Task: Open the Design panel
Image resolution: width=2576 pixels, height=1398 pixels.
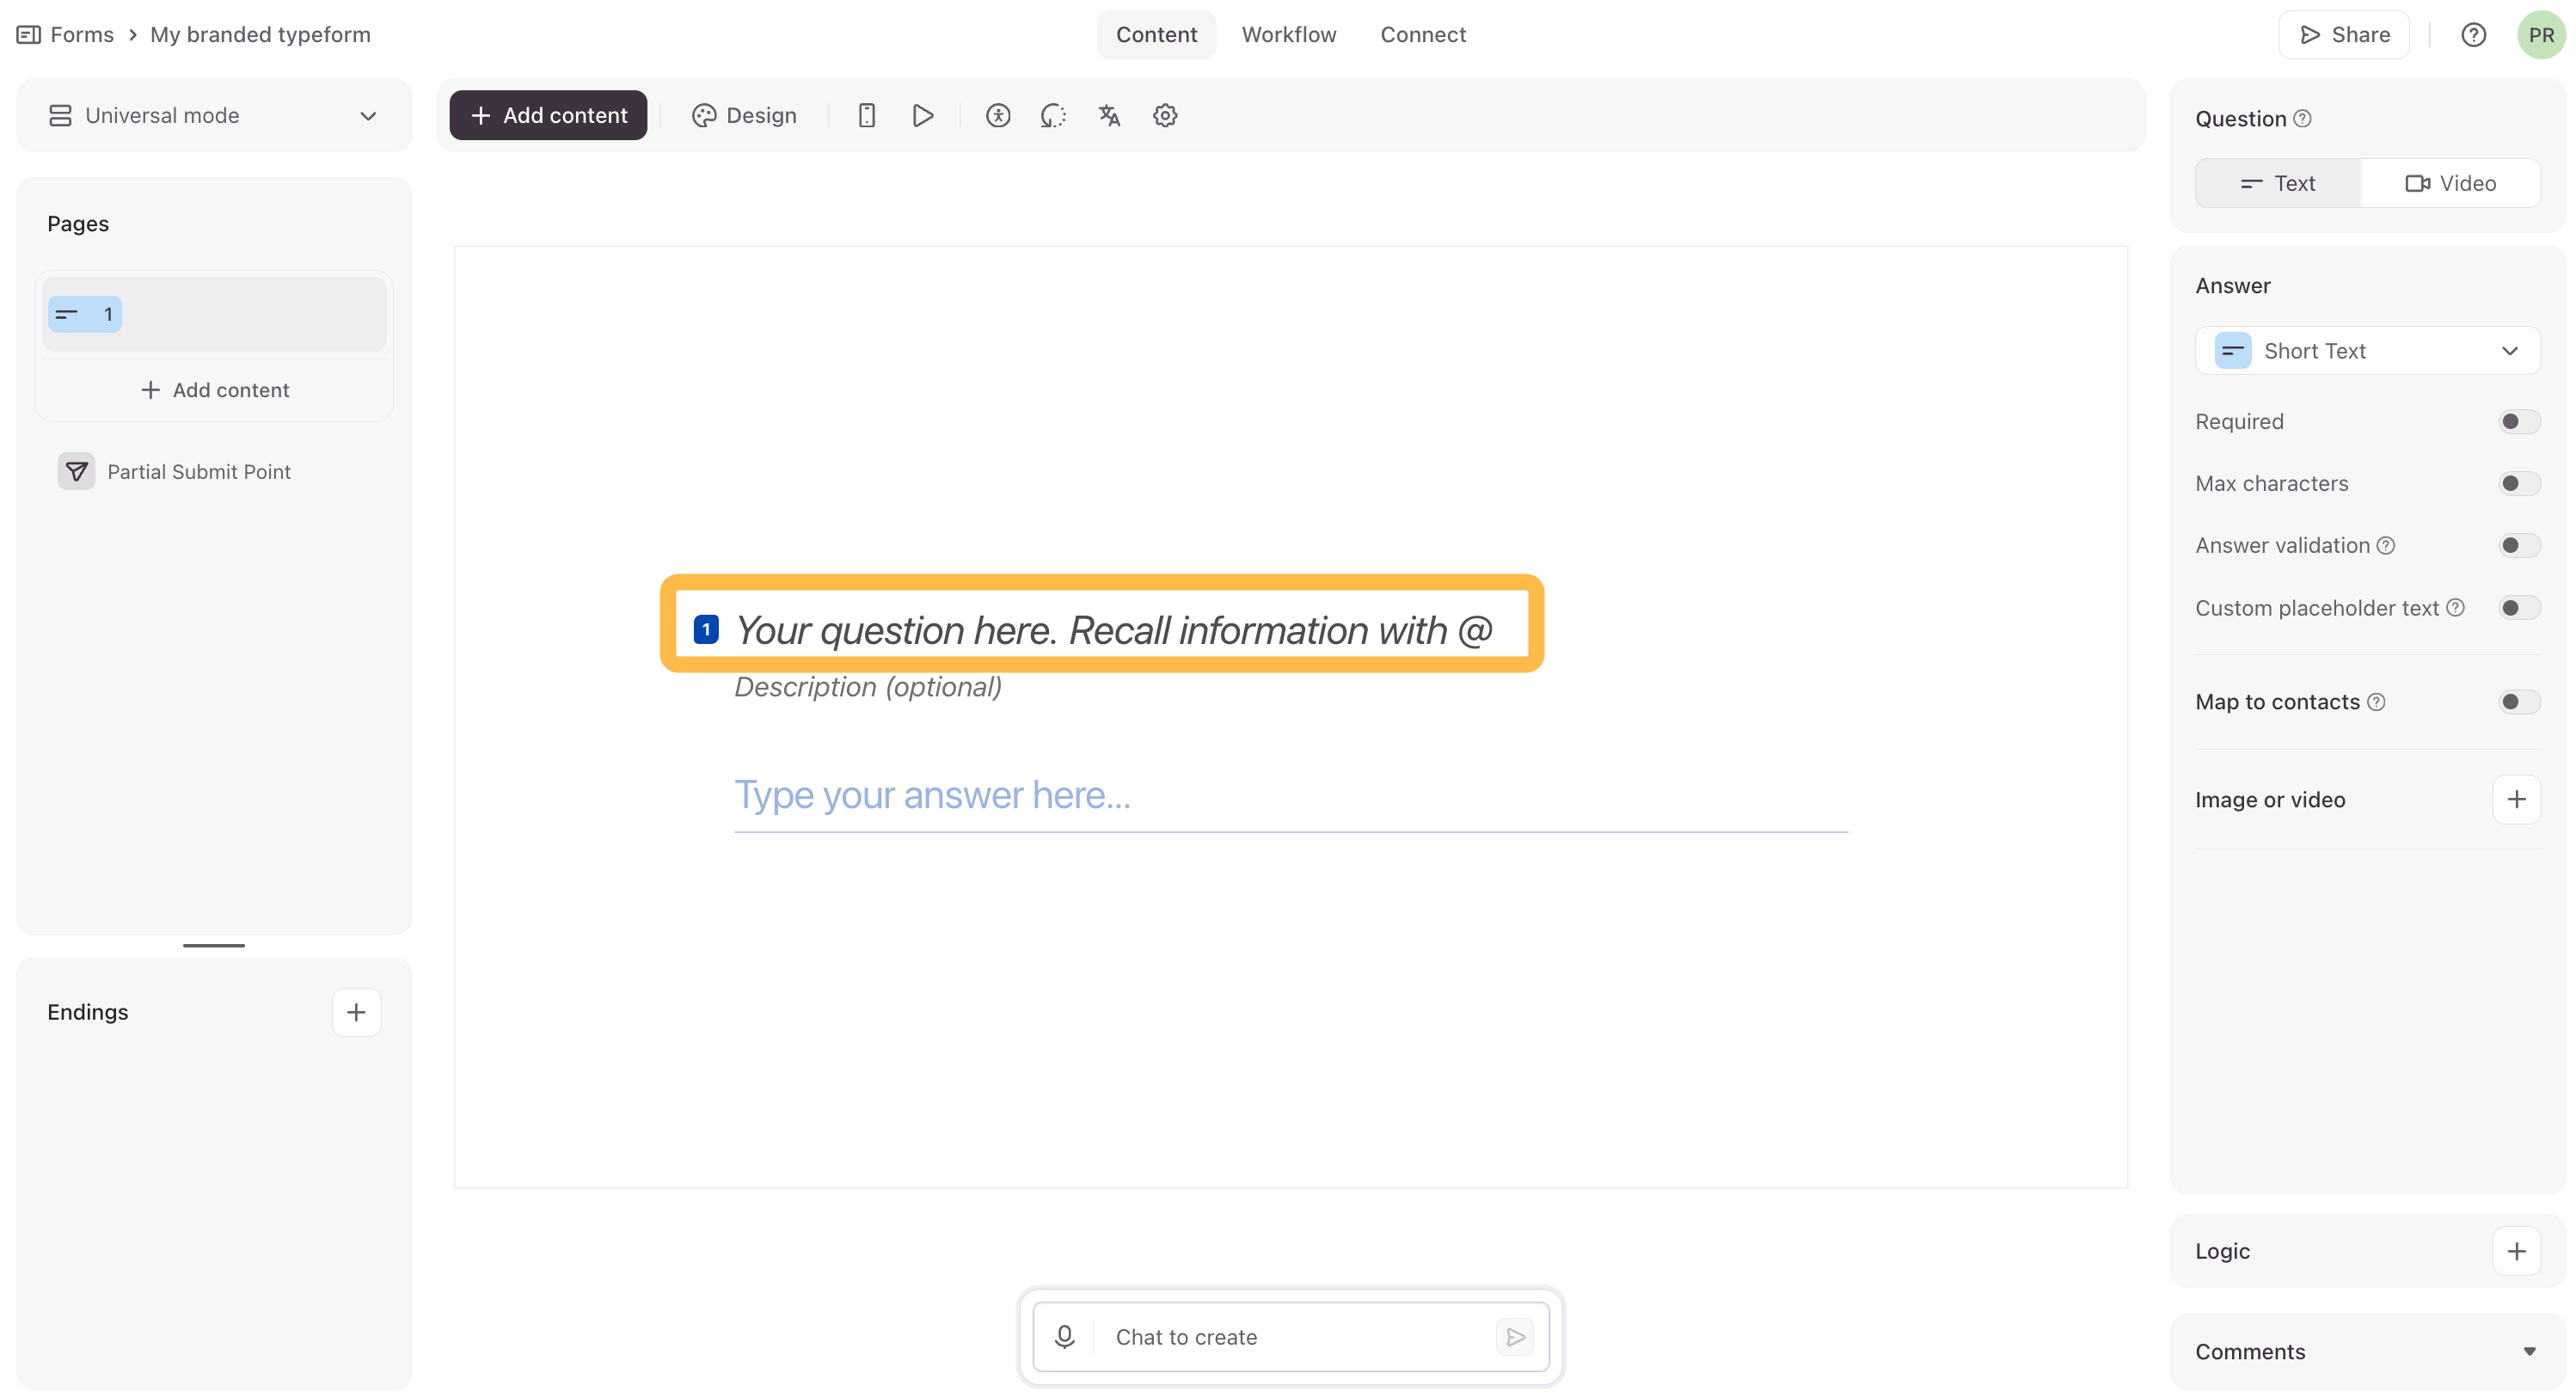Action: (x=744, y=116)
